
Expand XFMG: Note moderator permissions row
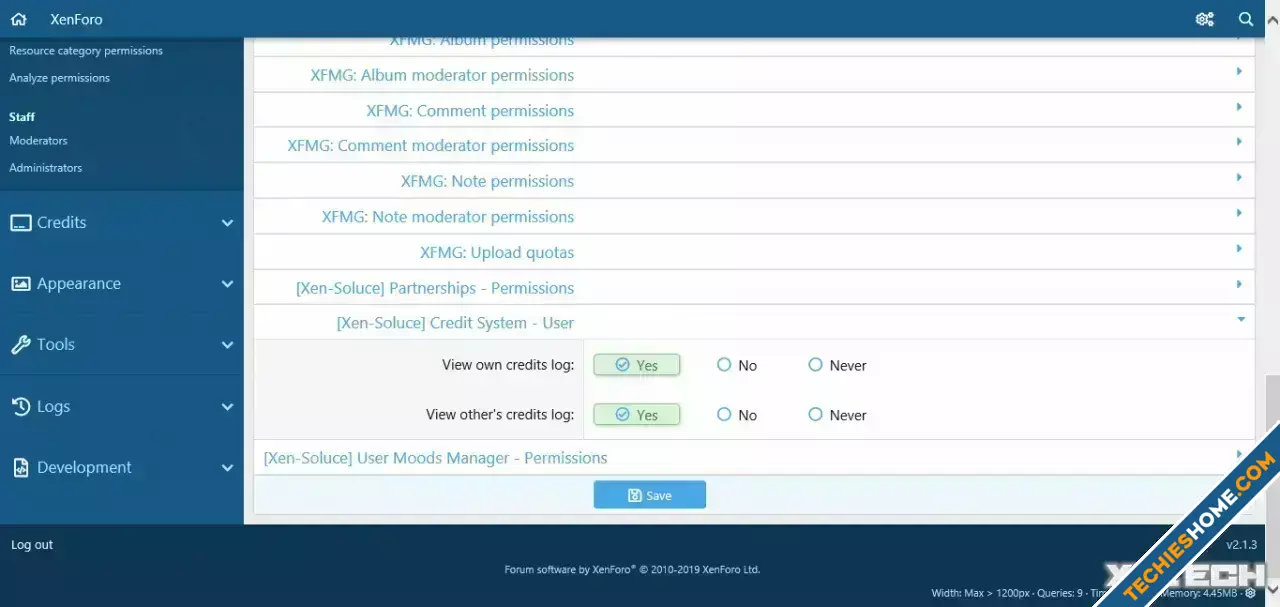pyautogui.click(x=754, y=216)
